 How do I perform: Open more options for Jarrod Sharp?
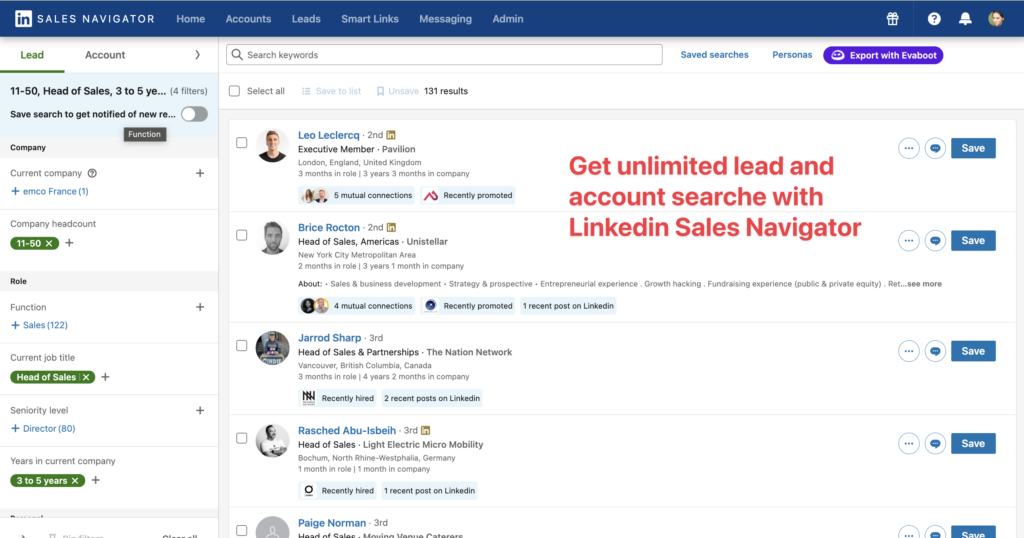pyautogui.click(x=908, y=351)
